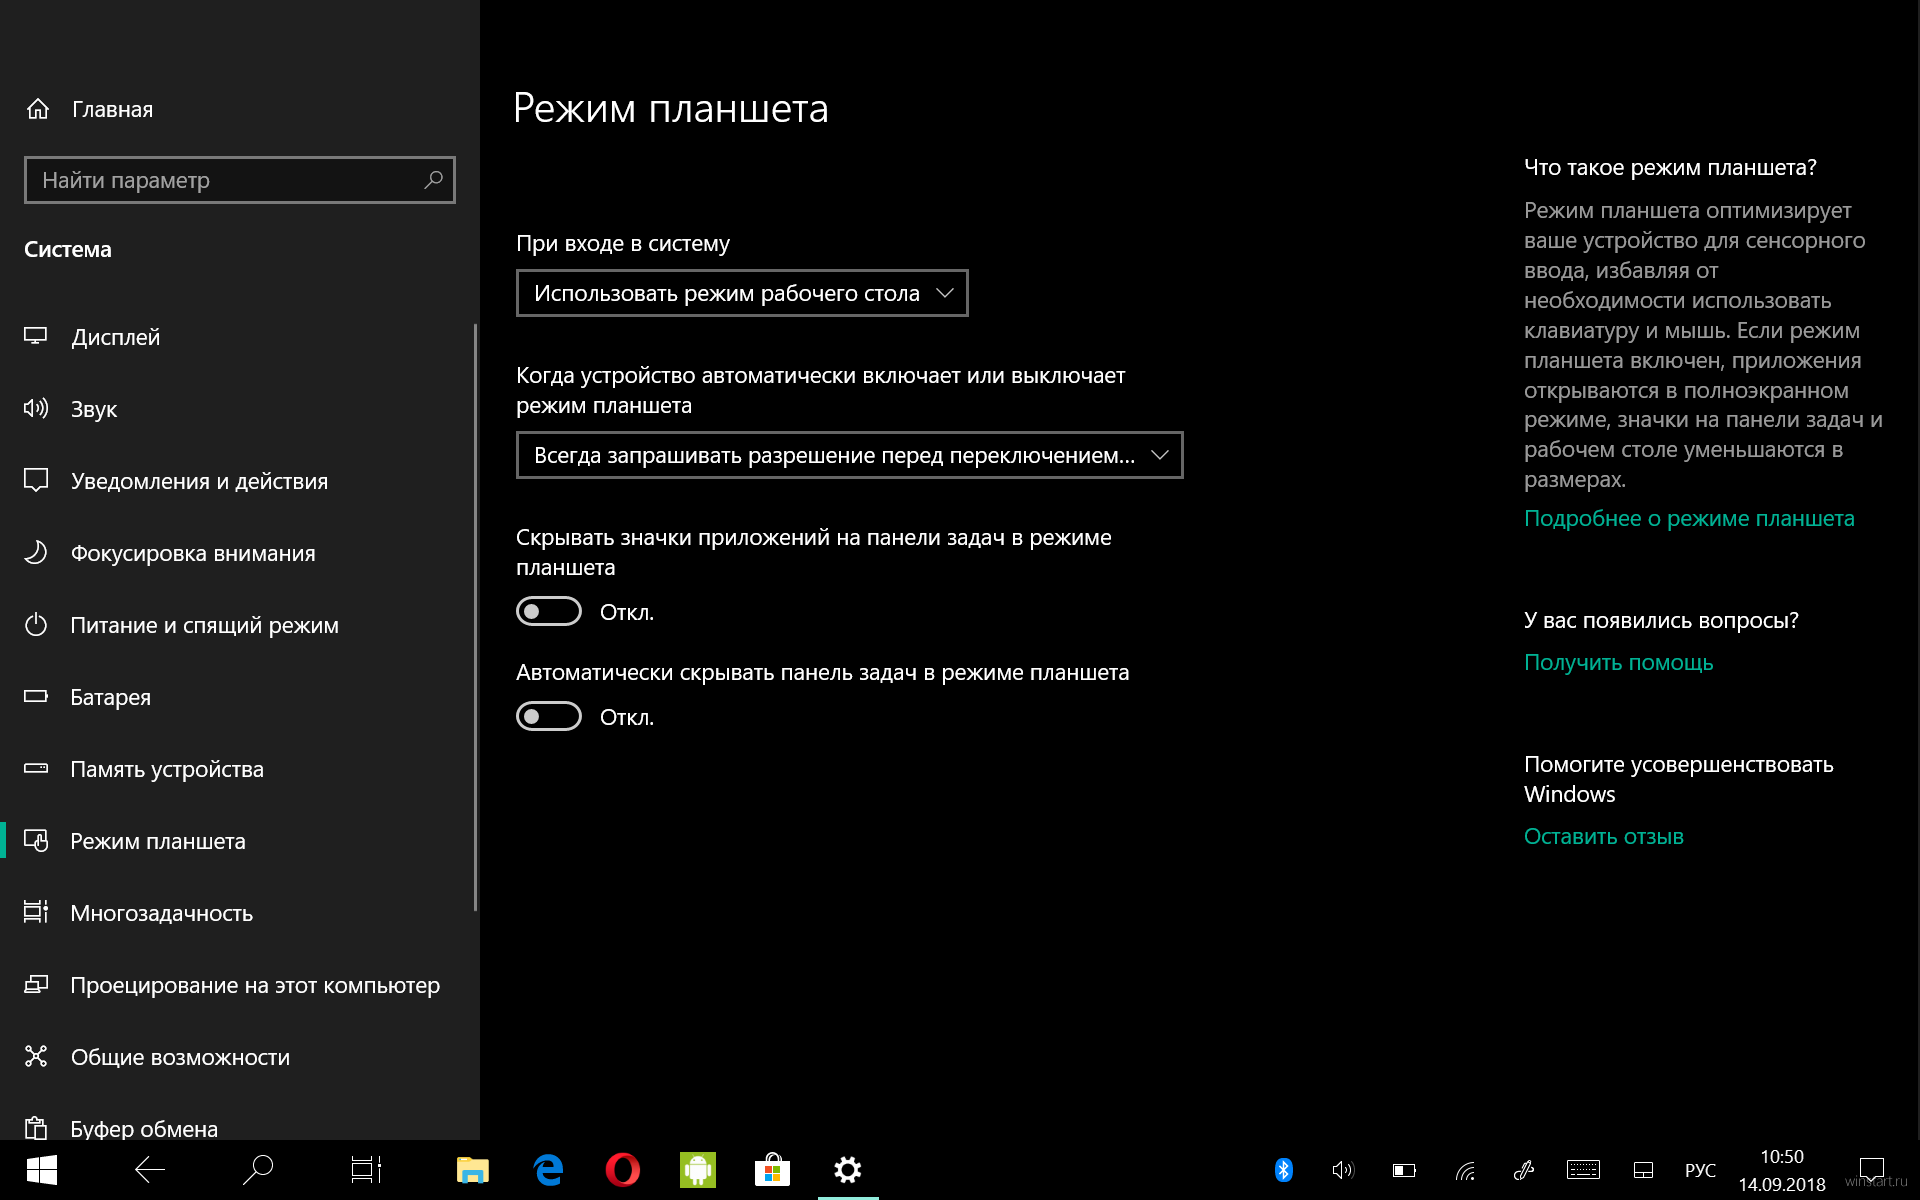Viewport: 1920px width, 1200px height.
Task: Click the search magnifier in Найти параметр
Action: tap(433, 180)
